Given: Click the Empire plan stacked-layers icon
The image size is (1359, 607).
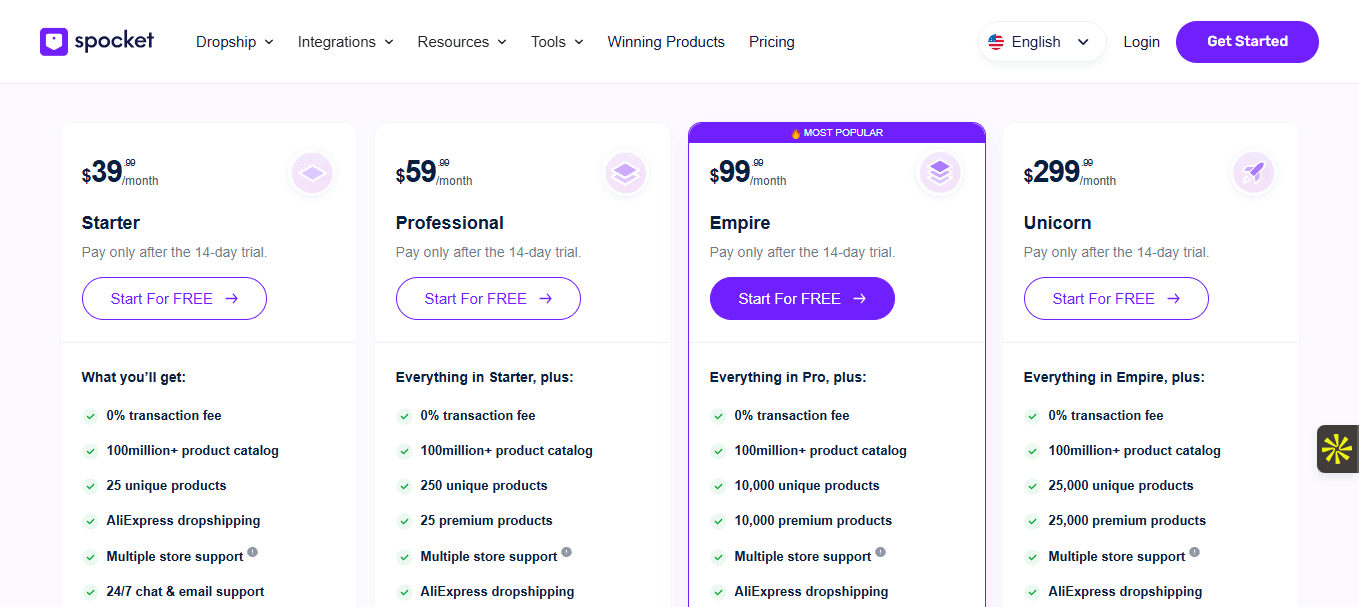Looking at the screenshot, I should [x=940, y=173].
